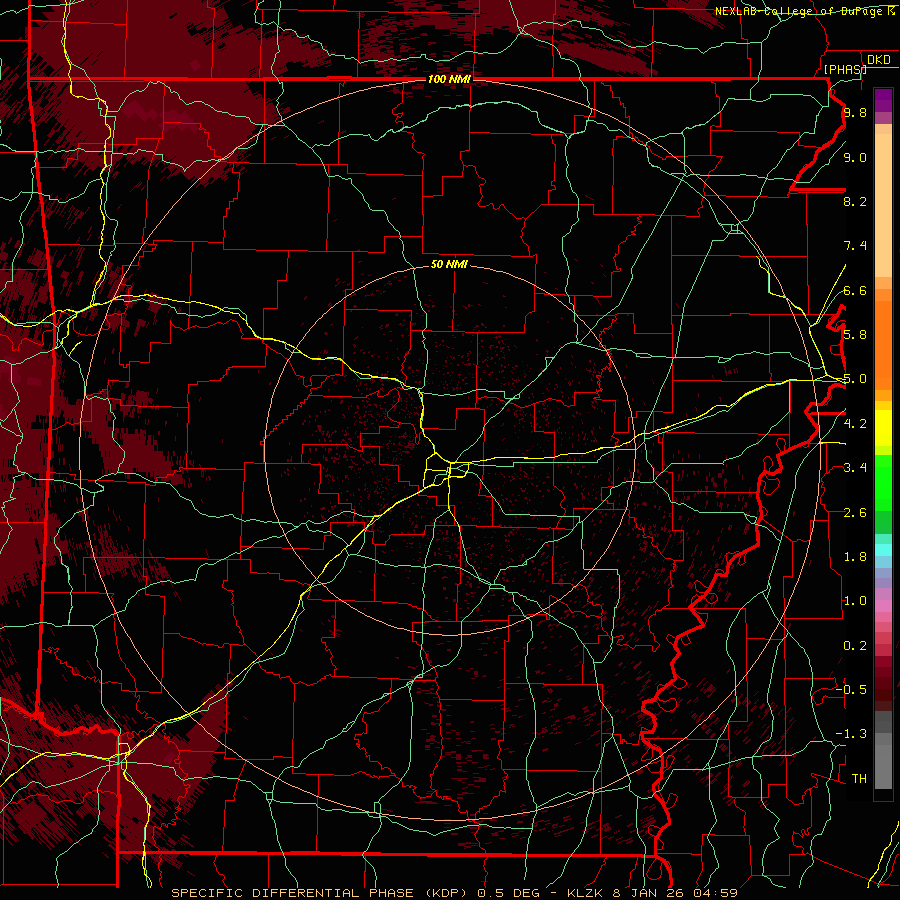This screenshot has width=900, height=900.
Task: Click the DKD label above the color scale
Action: click(878, 60)
